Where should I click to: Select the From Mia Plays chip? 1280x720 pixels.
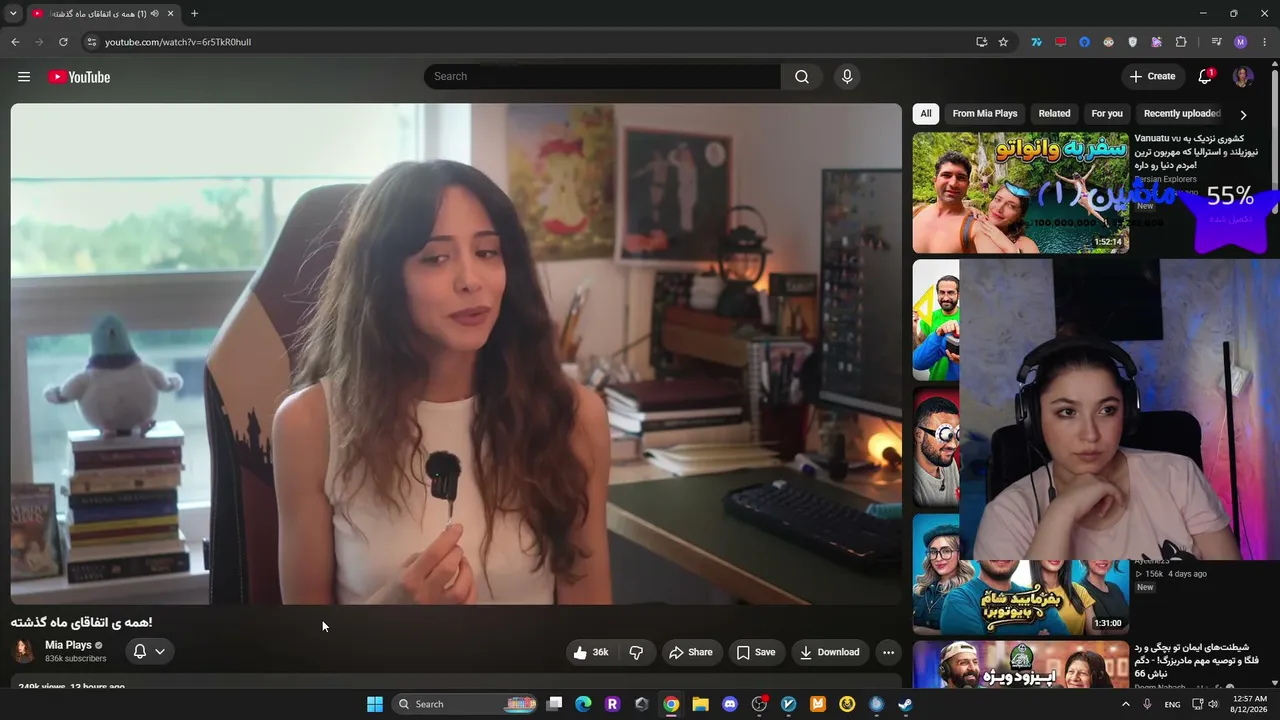coord(985,114)
